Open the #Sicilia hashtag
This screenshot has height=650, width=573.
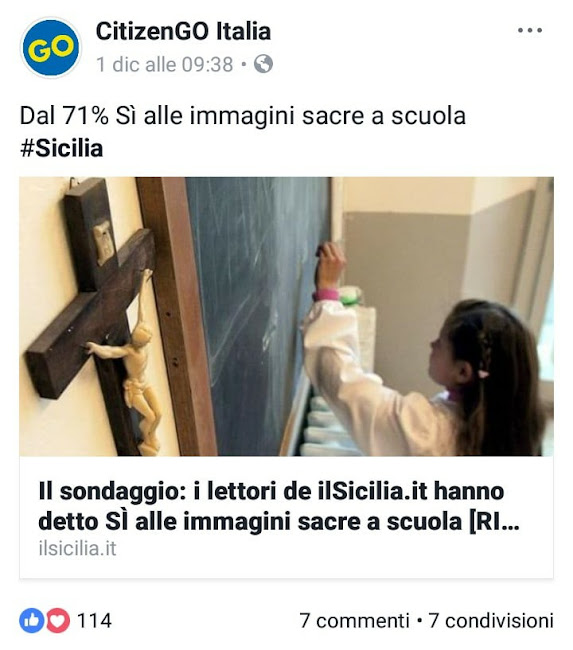(62, 148)
